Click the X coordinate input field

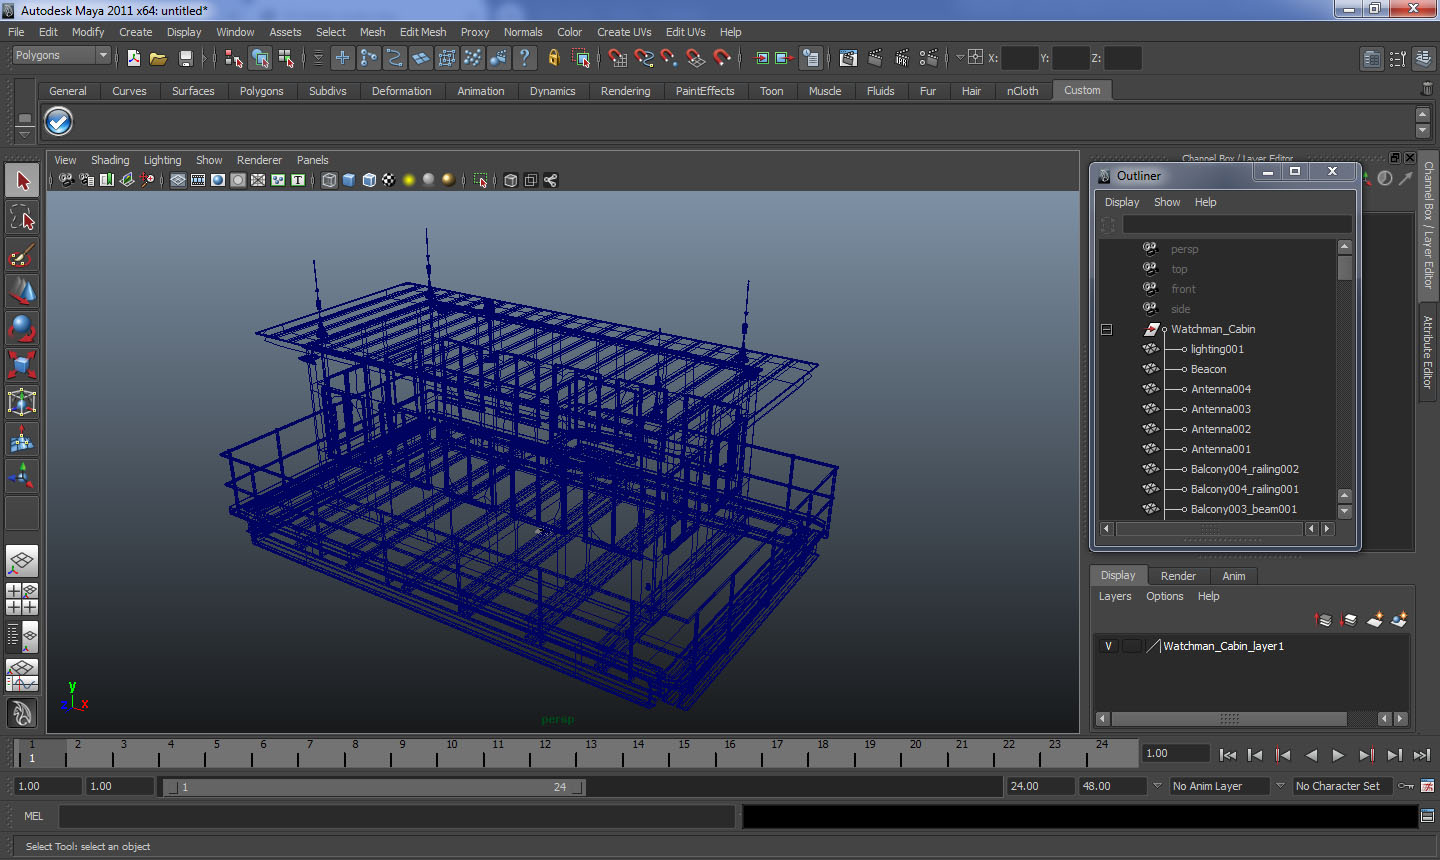pyautogui.click(x=1019, y=58)
